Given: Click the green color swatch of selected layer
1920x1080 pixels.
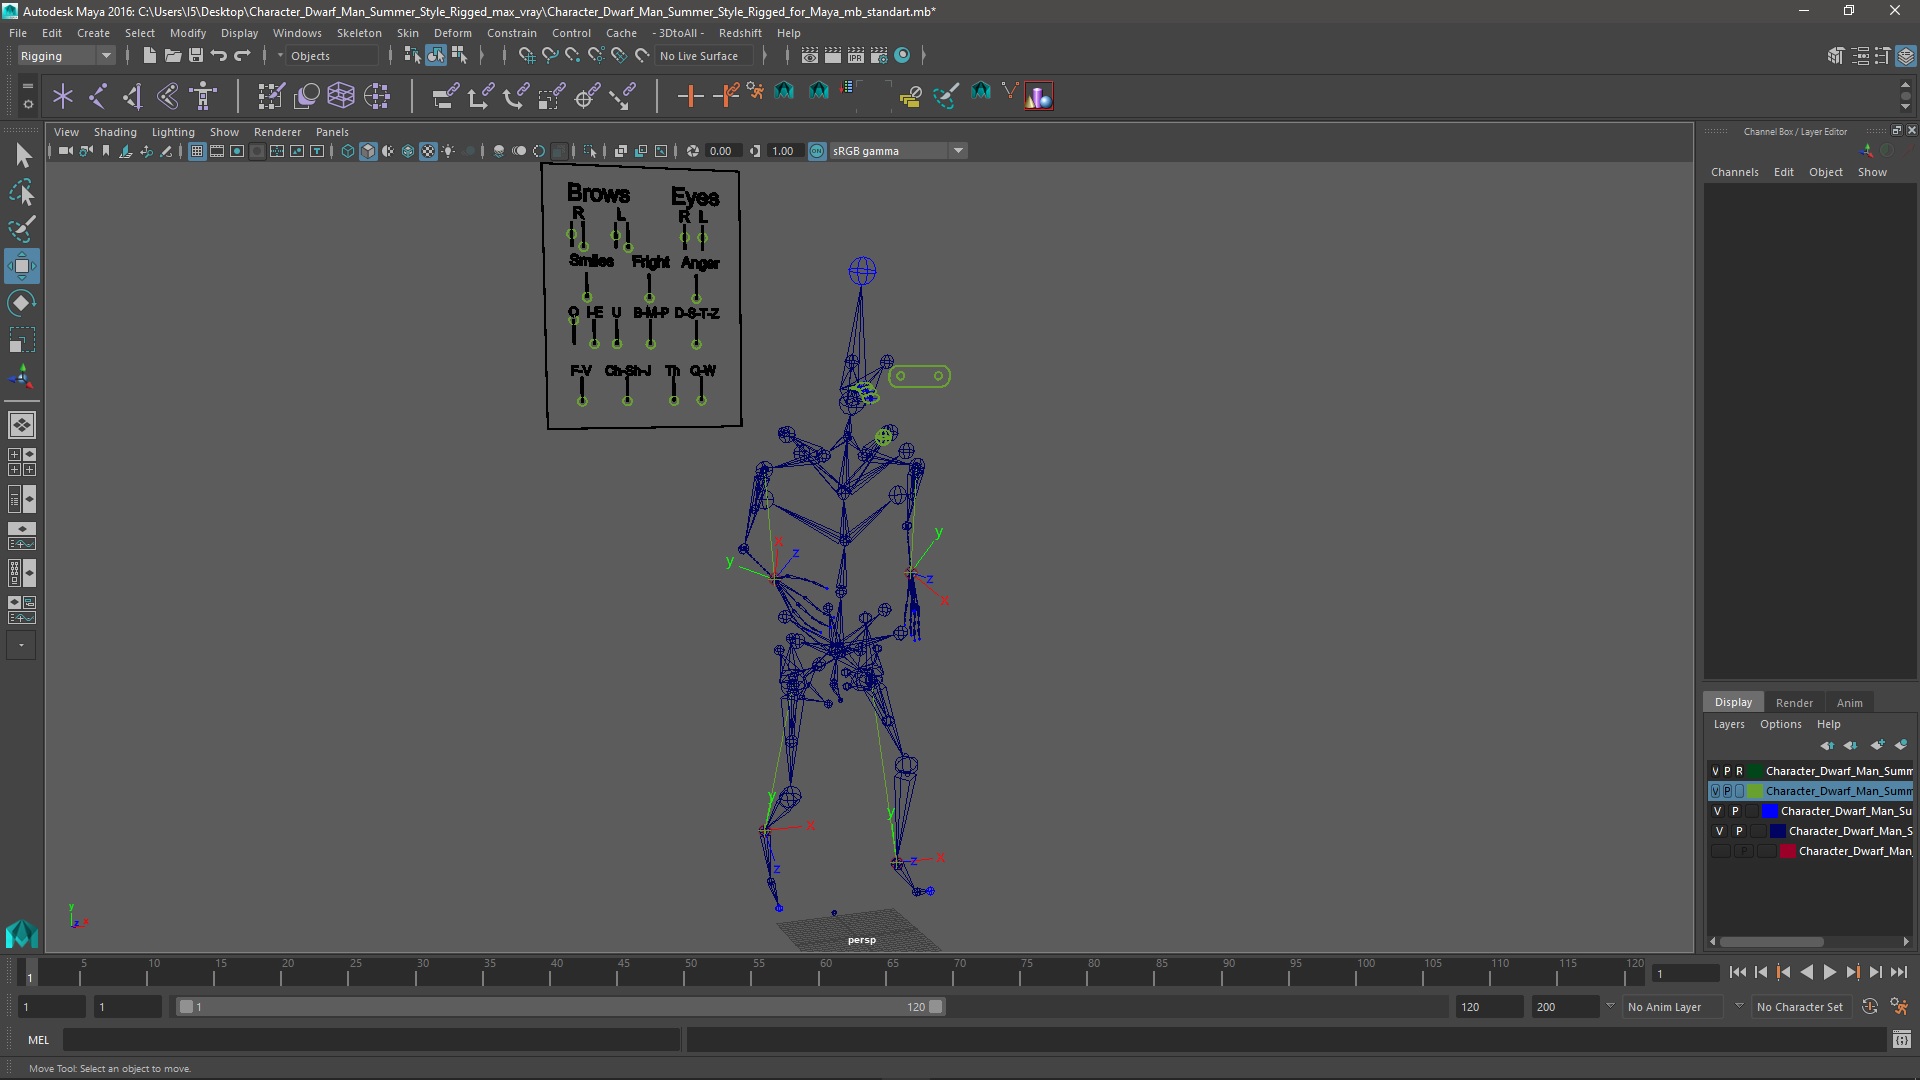Looking at the screenshot, I should tap(1755, 791).
